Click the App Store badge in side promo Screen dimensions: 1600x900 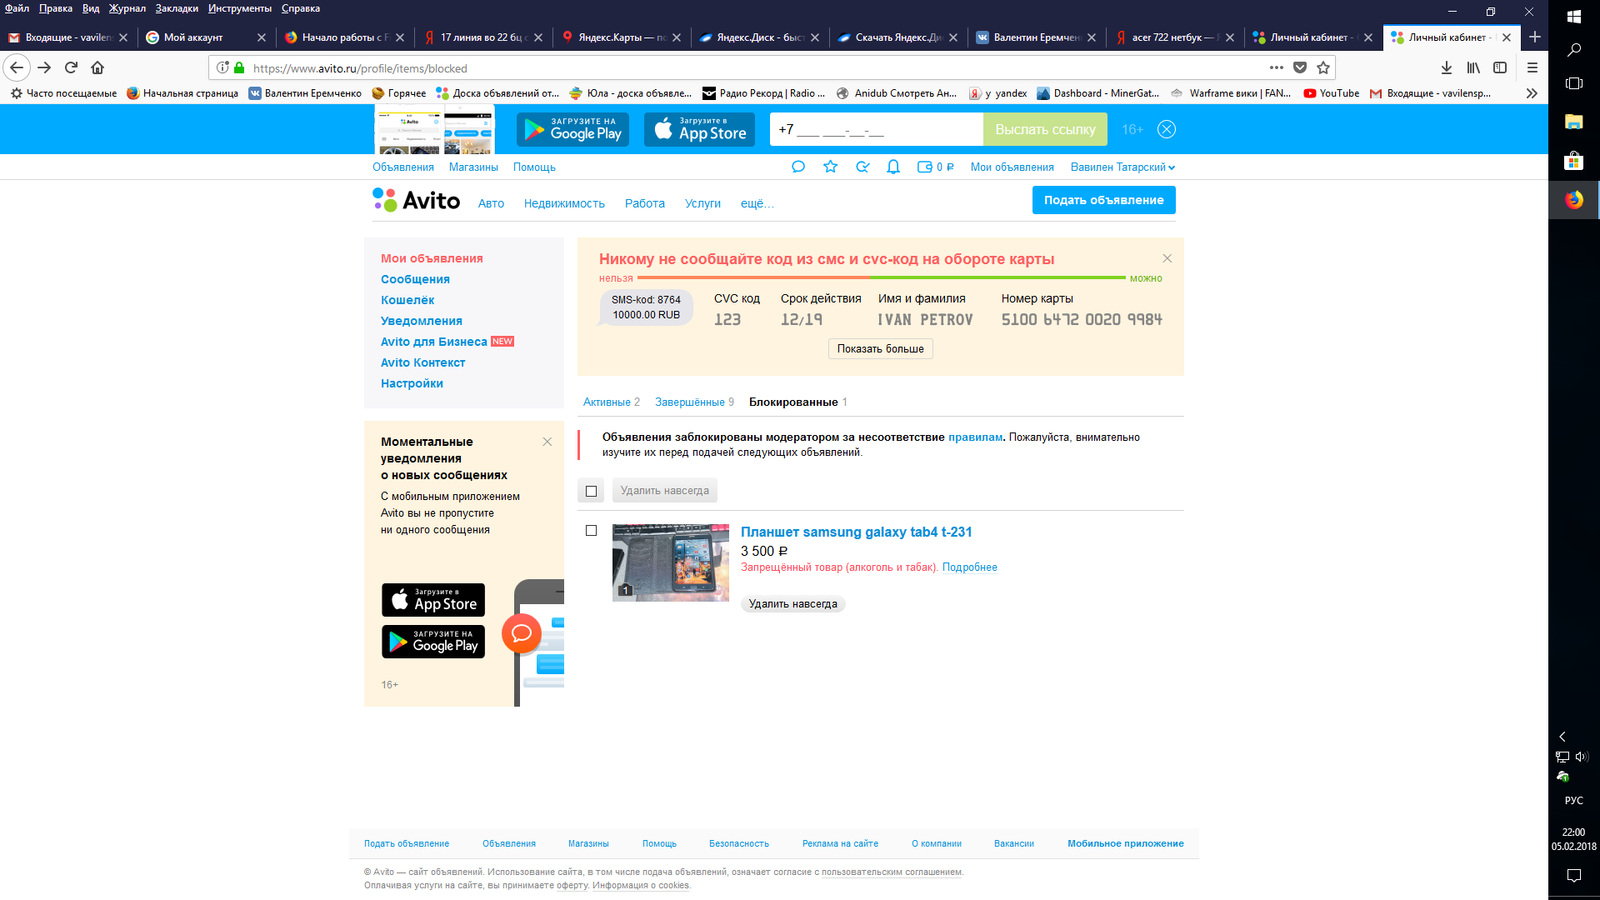[433, 600]
